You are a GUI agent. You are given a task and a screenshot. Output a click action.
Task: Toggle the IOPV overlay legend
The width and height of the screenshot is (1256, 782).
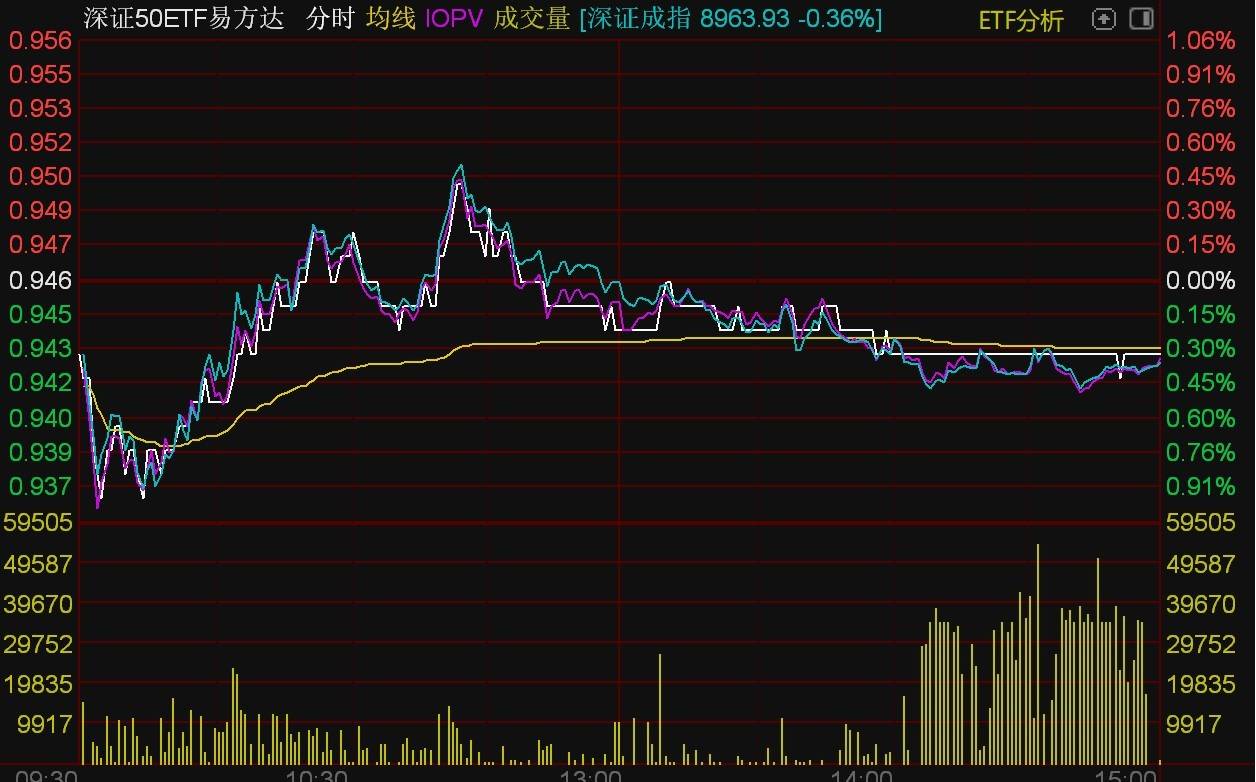(x=452, y=18)
